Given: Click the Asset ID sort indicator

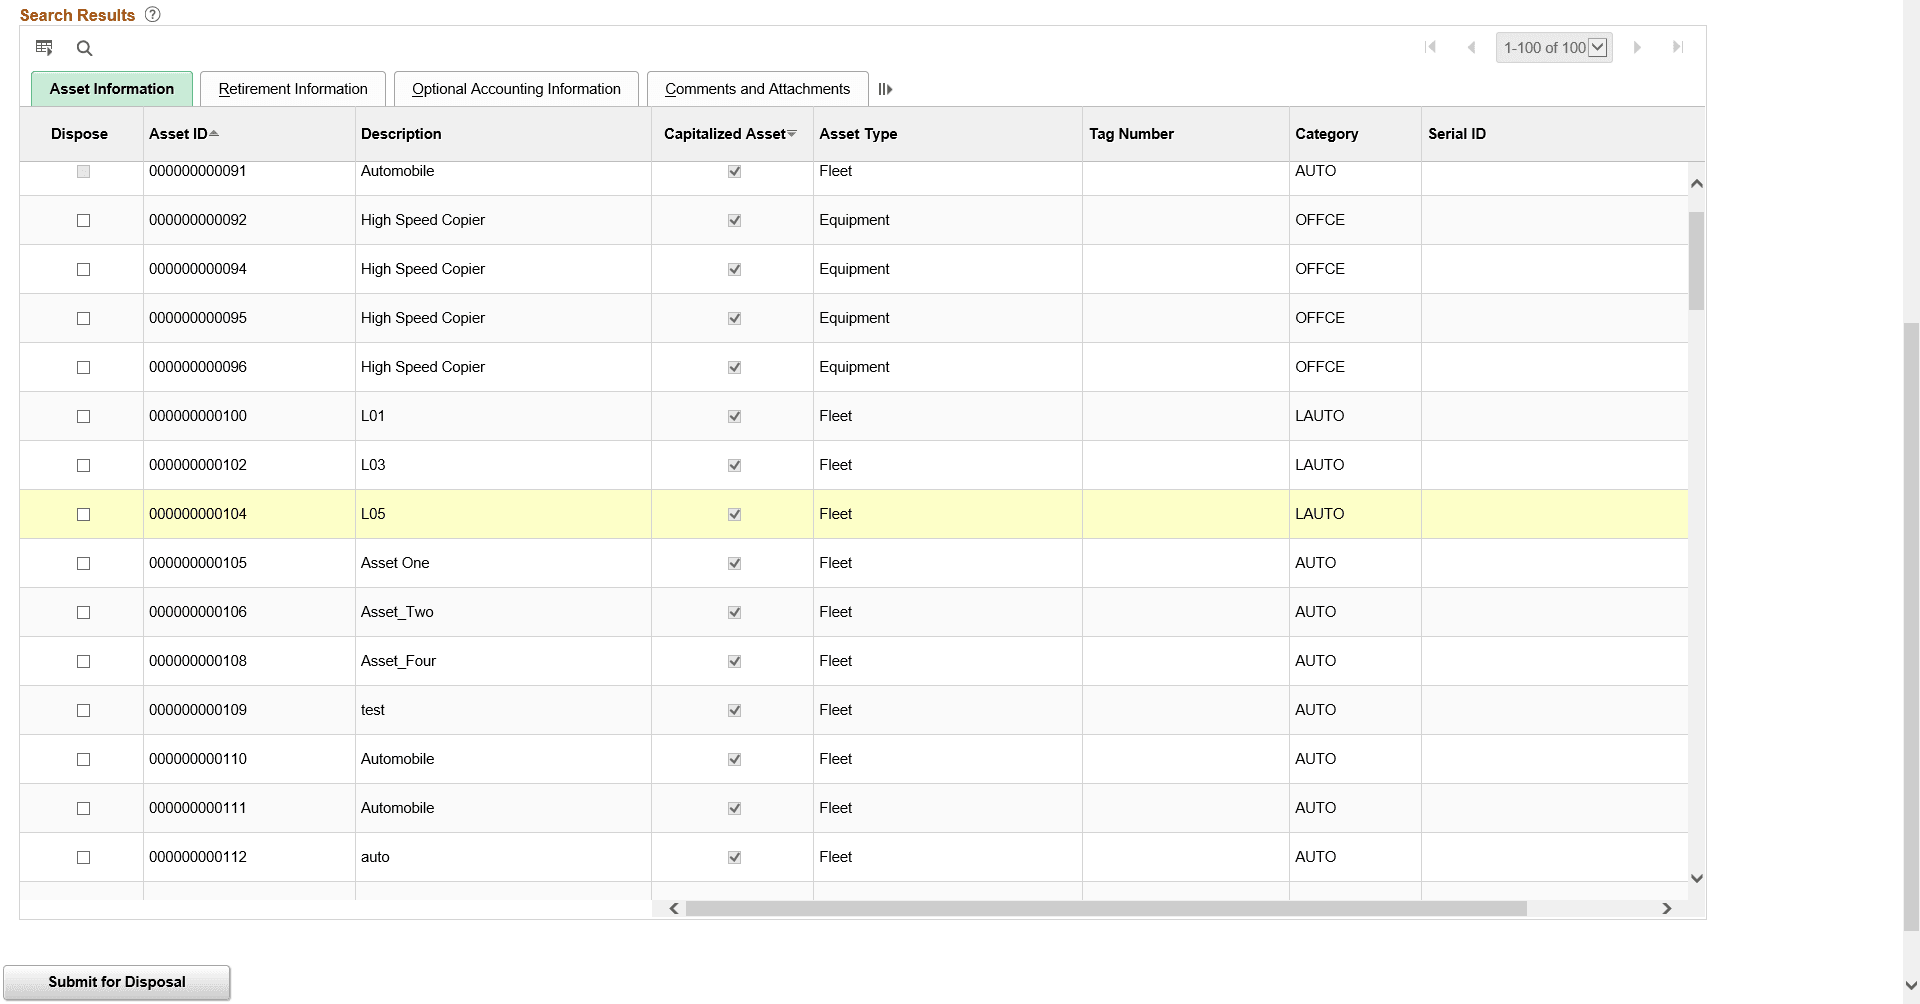Looking at the screenshot, I should click(x=214, y=132).
